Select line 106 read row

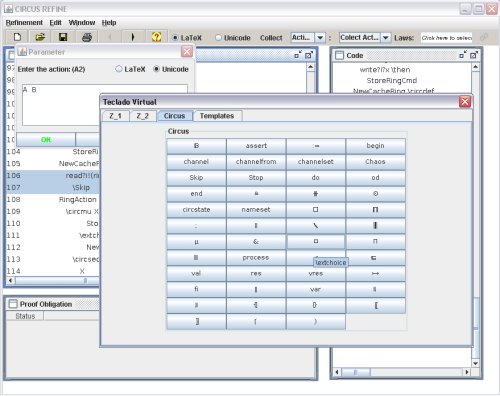coord(53,175)
